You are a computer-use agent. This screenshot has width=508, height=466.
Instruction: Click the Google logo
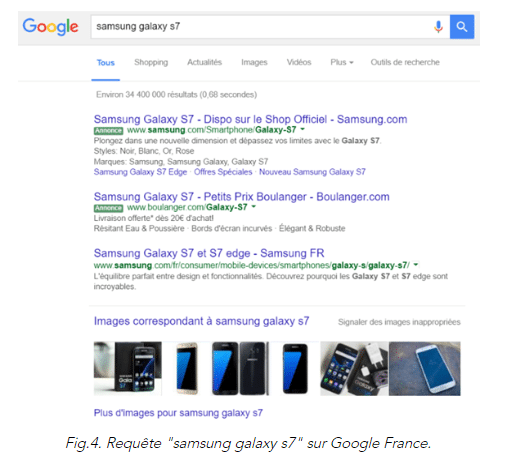[x=51, y=27]
